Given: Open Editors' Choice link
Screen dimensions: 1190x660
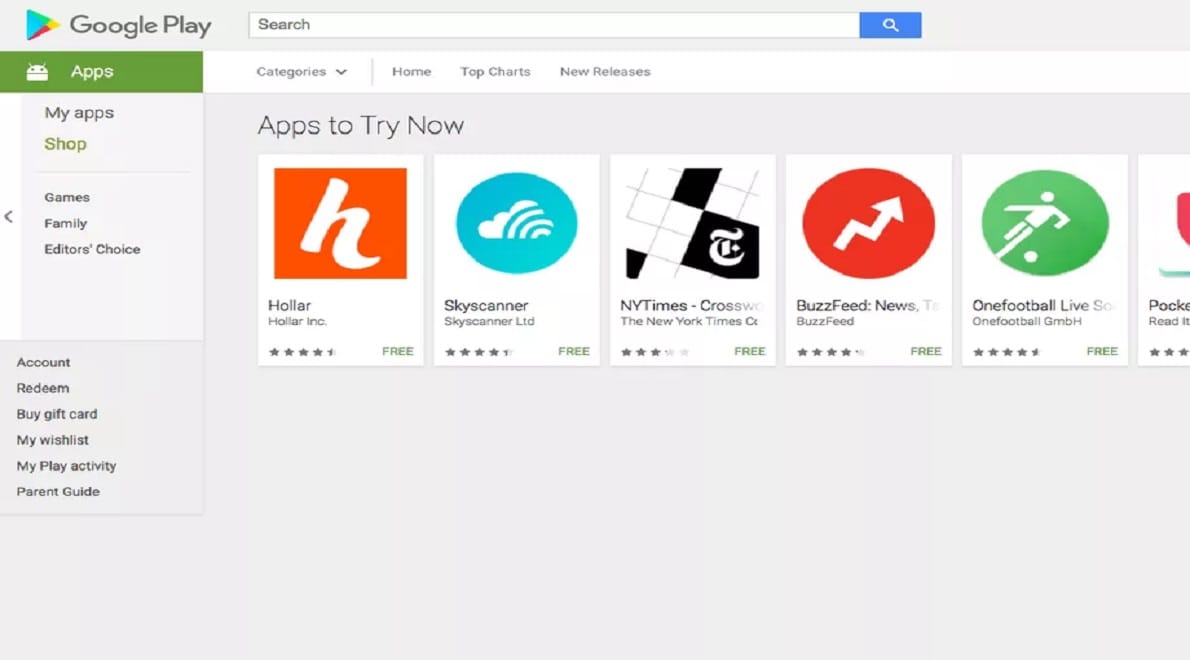Looking at the screenshot, I should click(x=92, y=249).
